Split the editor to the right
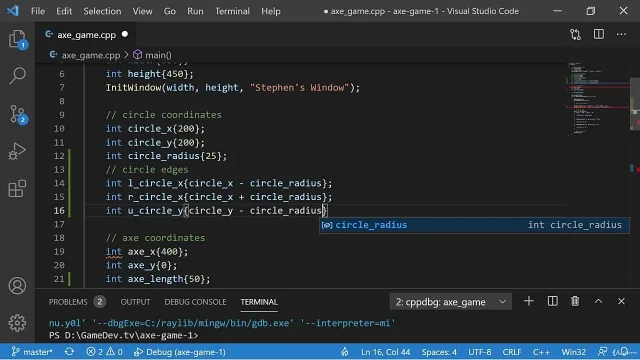Image resolution: width=640 pixels, height=360 pixels. pos(599,34)
